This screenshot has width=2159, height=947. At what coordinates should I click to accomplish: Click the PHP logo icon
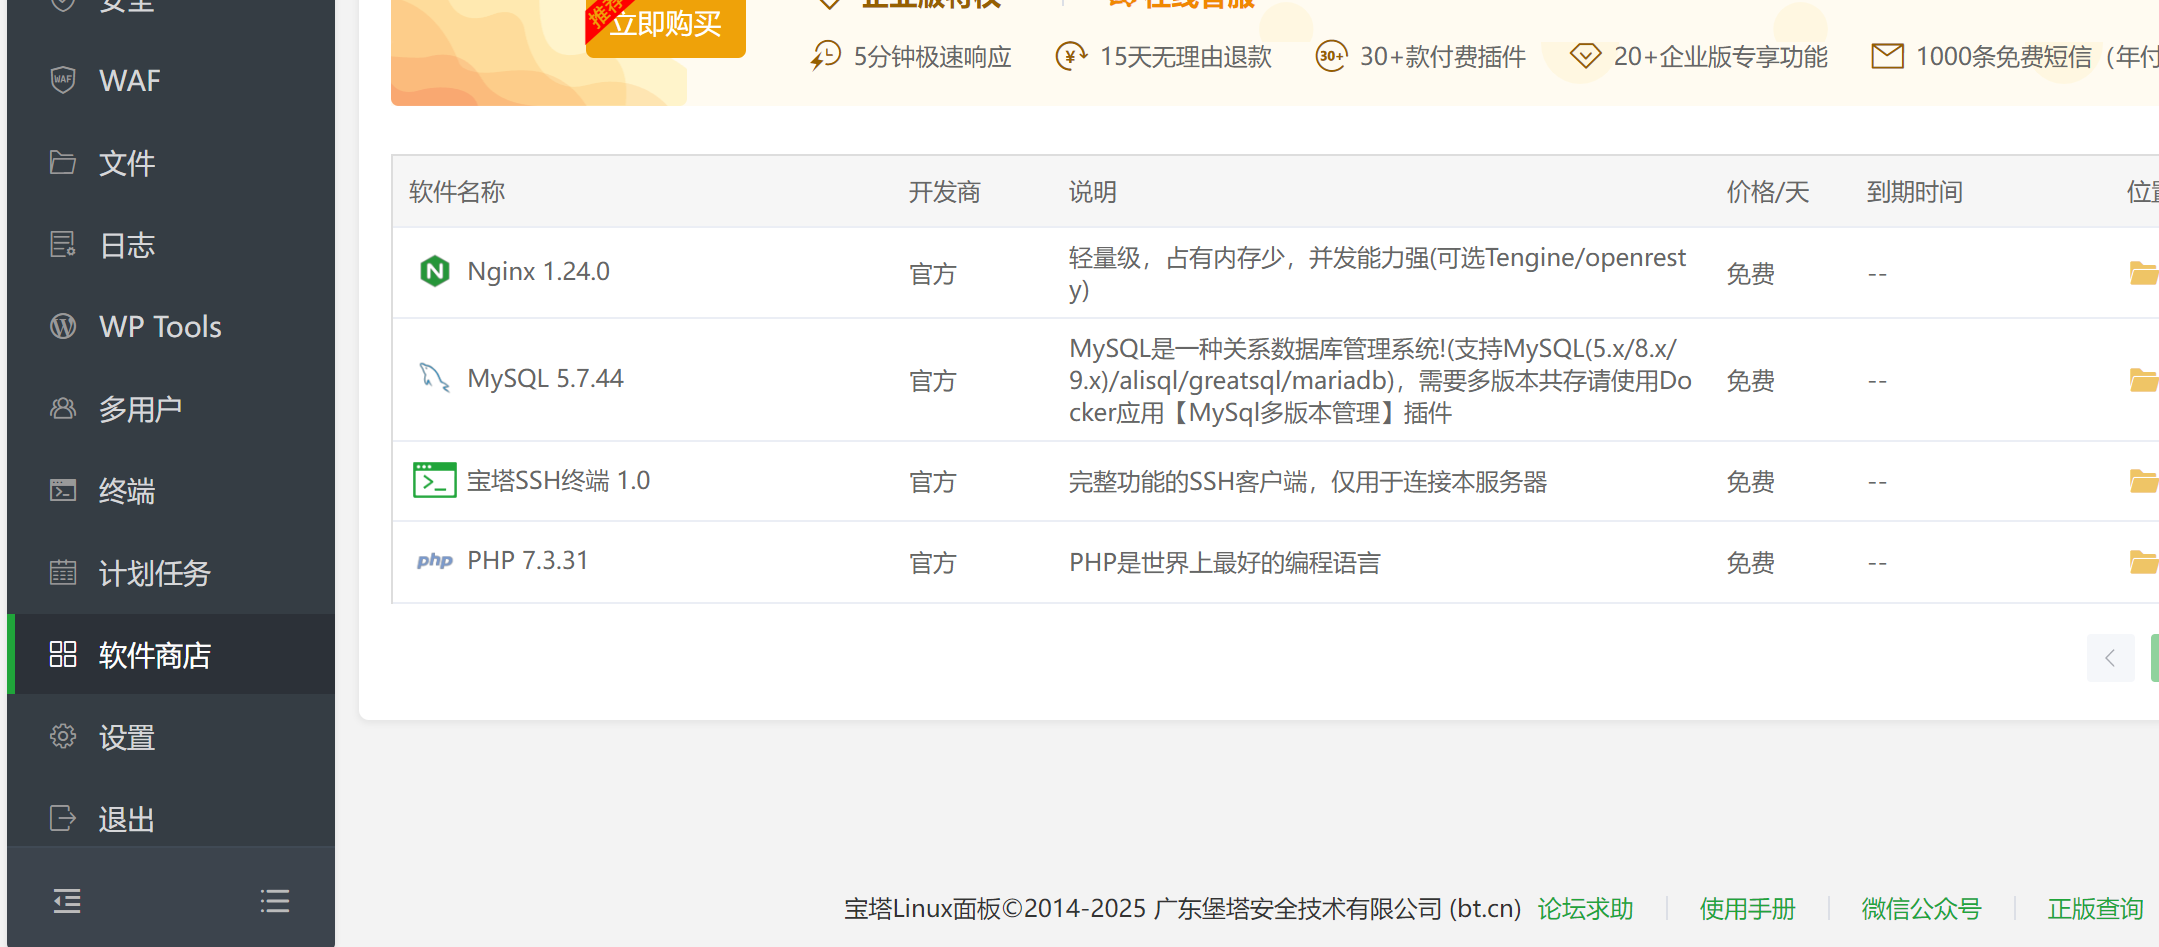[x=435, y=561]
